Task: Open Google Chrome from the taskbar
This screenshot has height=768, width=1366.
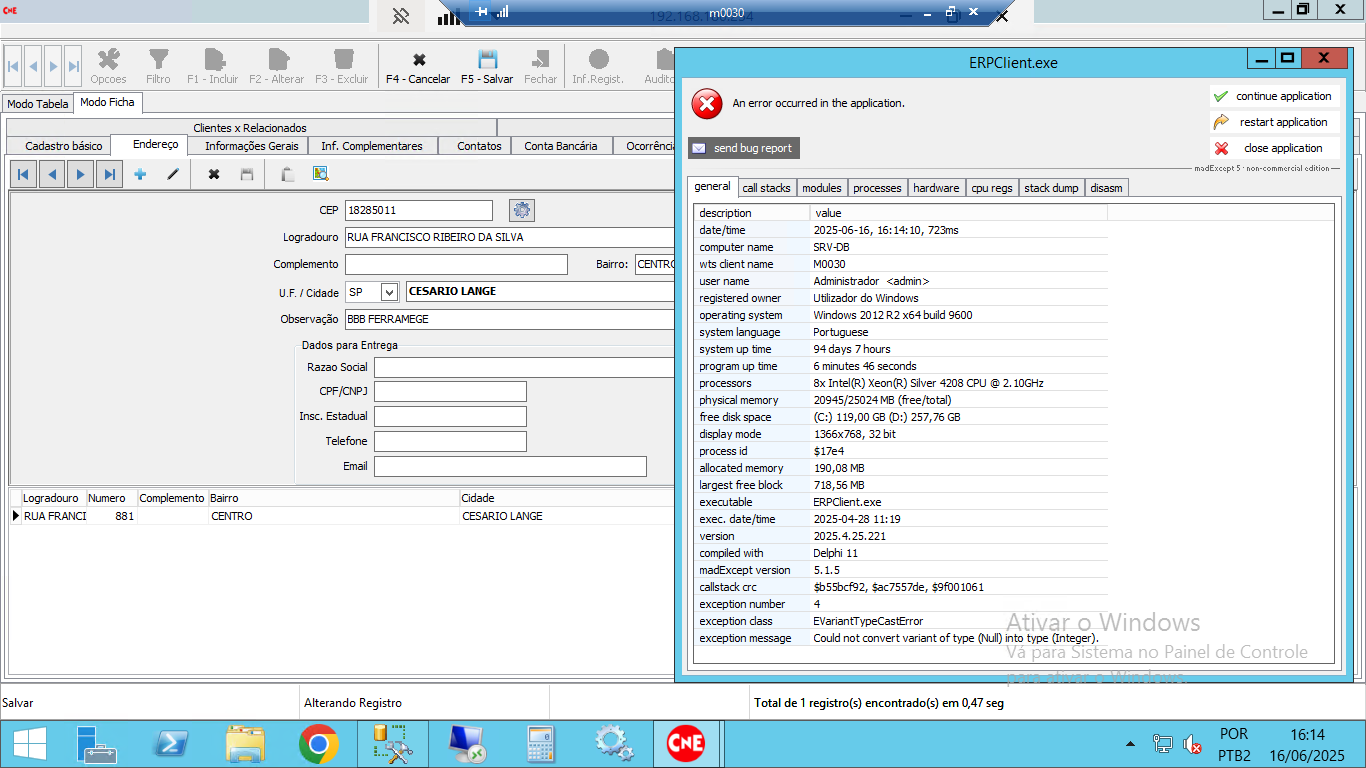Action: click(x=318, y=744)
